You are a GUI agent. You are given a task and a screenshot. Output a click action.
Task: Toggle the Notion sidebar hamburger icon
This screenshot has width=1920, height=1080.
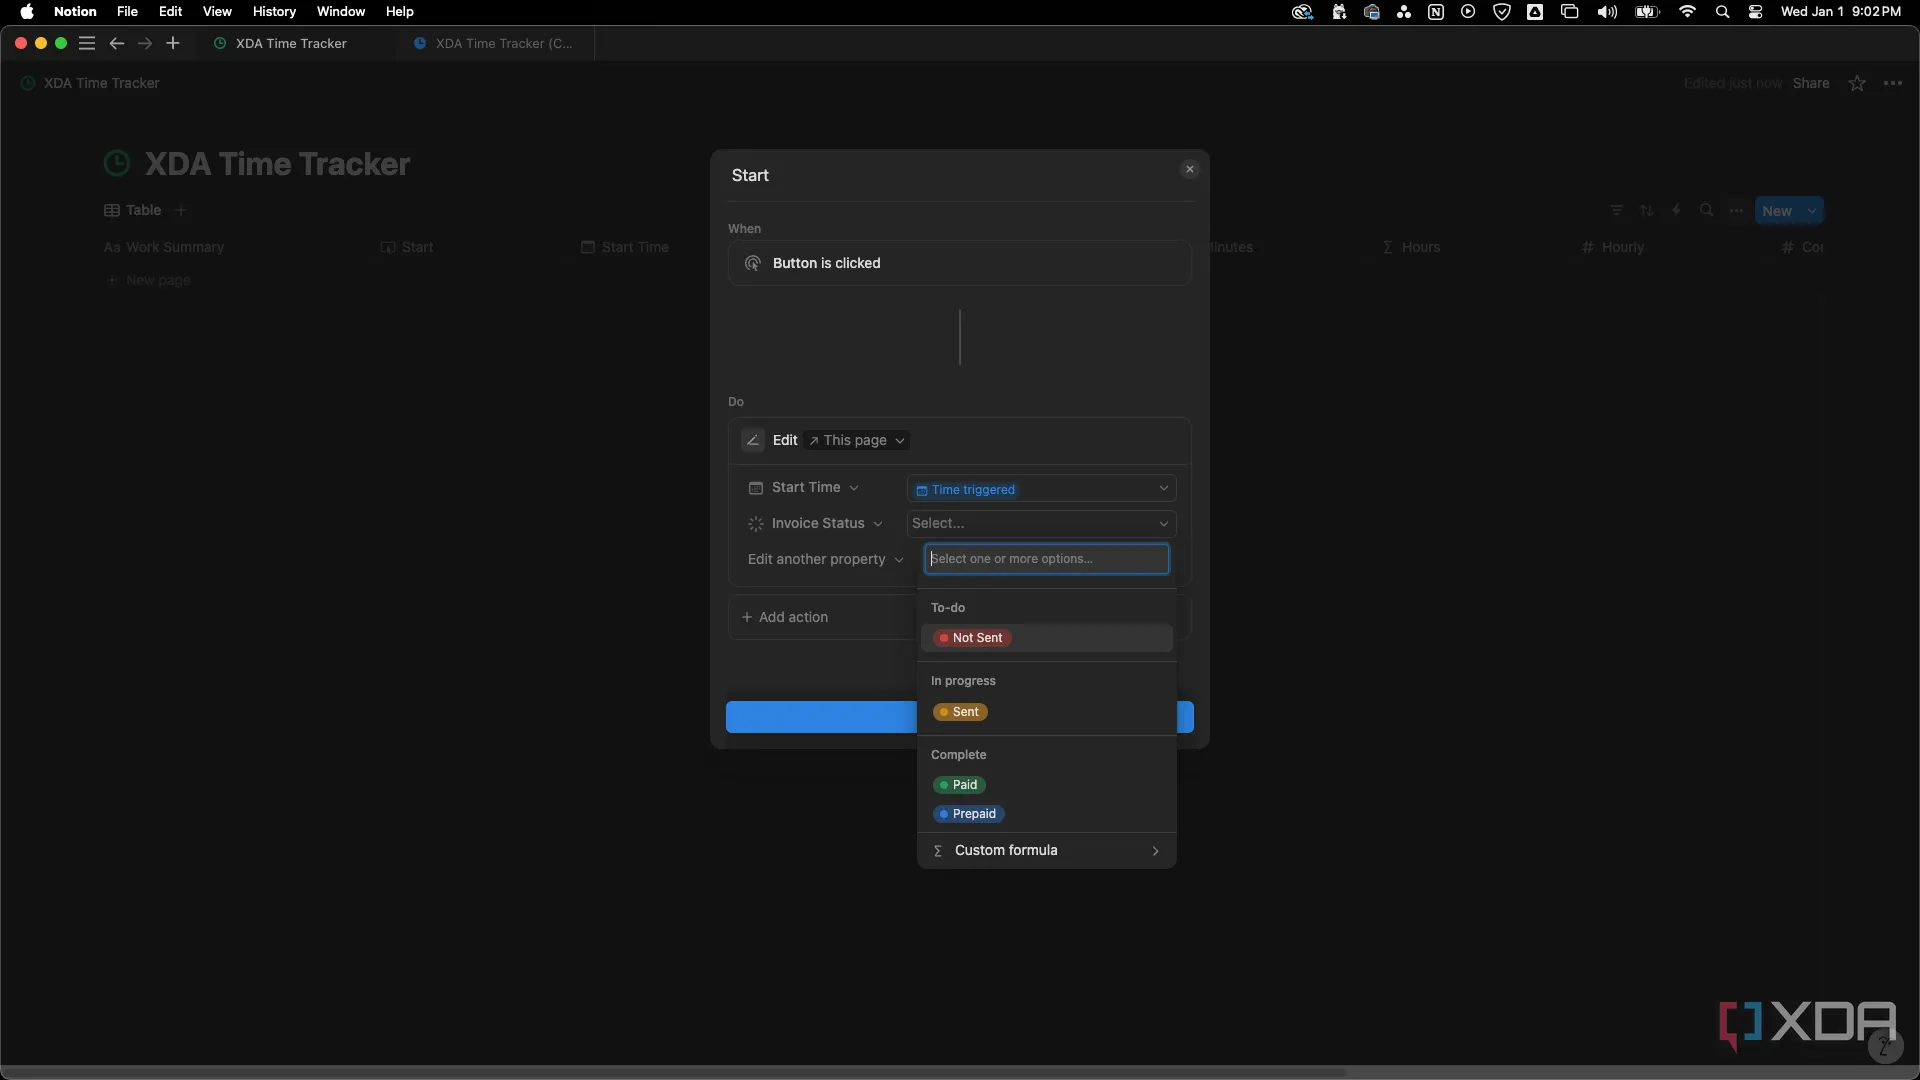point(87,43)
